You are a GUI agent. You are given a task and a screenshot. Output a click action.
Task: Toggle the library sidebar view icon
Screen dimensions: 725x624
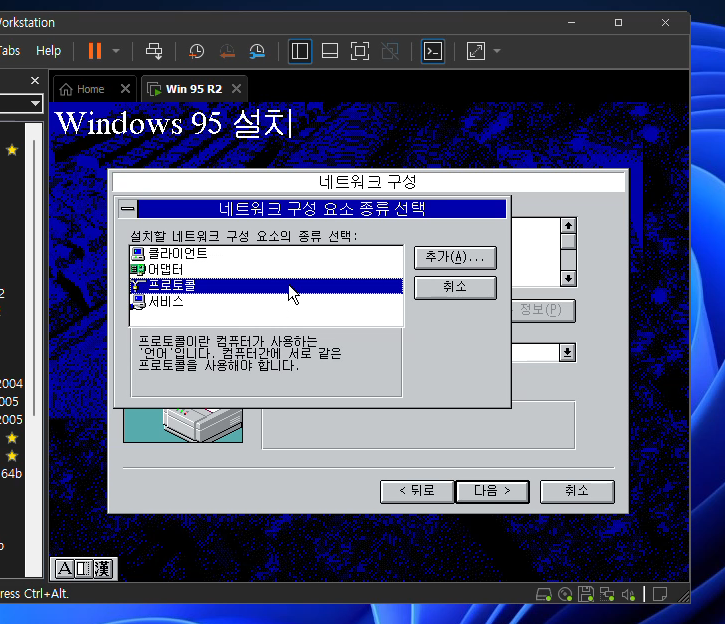click(x=300, y=51)
